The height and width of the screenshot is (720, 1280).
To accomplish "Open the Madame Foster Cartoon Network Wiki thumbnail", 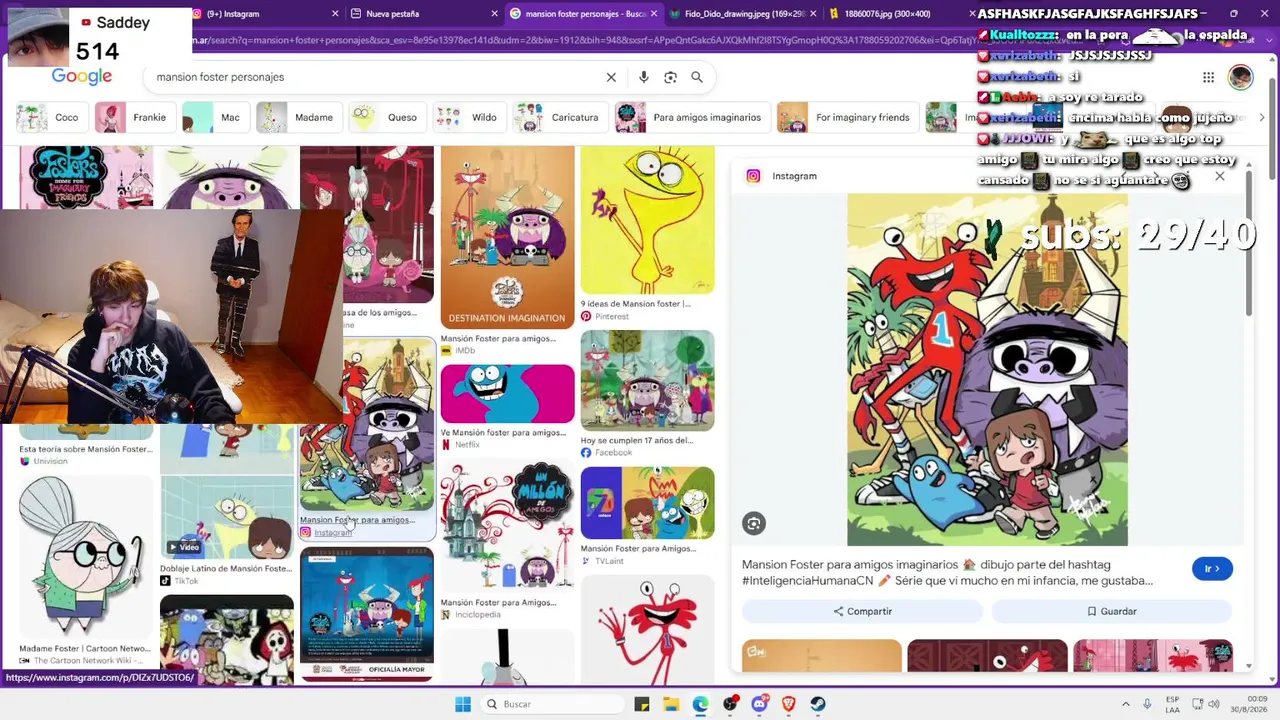I will point(85,557).
